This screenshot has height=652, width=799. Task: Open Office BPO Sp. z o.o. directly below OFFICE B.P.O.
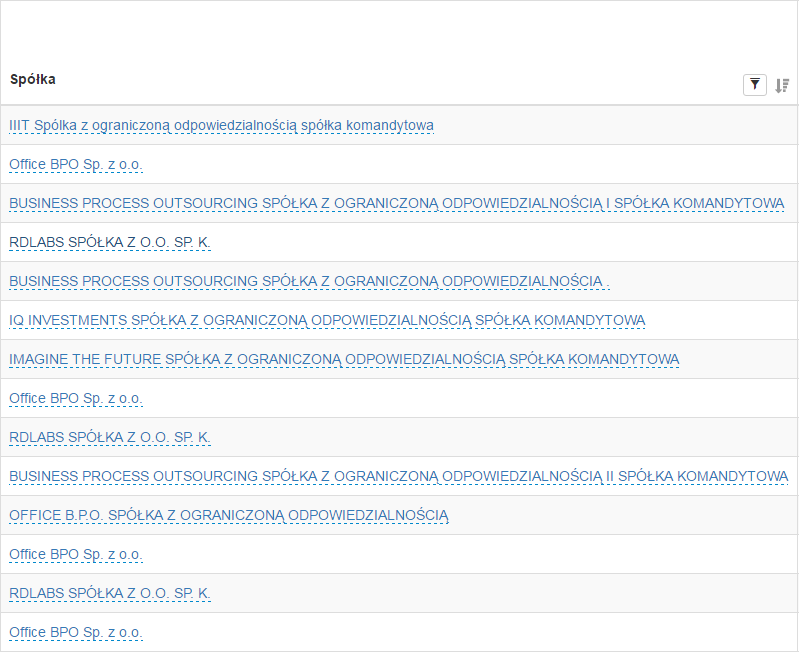[76, 554]
